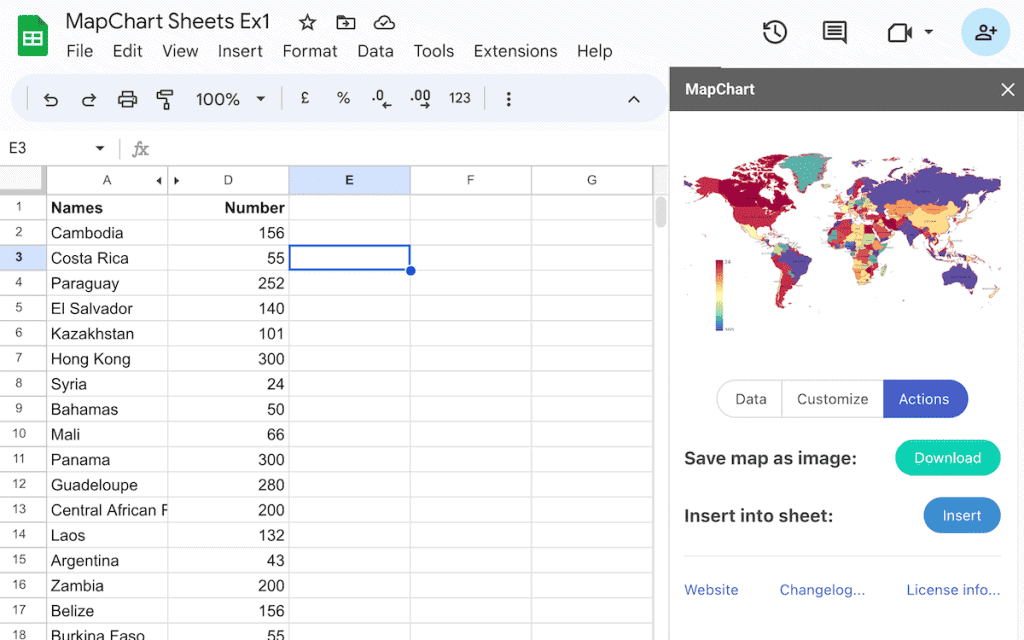The width and height of the screenshot is (1024, 640).
Task: Click the document title MapChart Sheets Ex1
Action: [168, 22]
